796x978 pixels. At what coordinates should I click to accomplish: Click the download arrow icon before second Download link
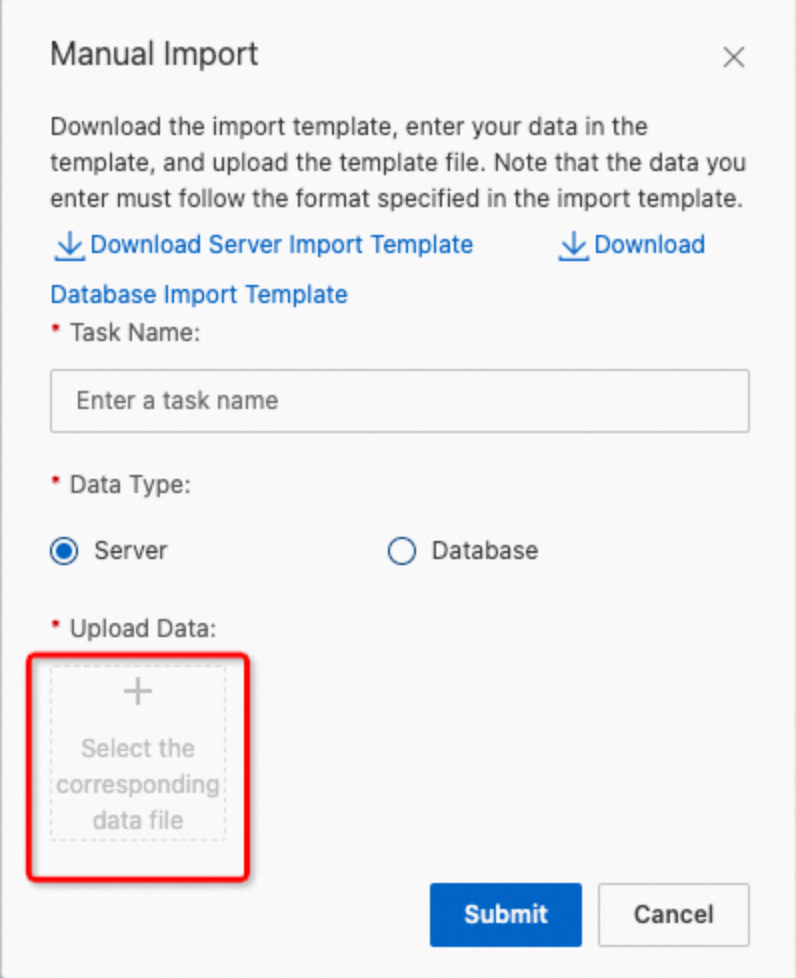[x=573, y=245]
